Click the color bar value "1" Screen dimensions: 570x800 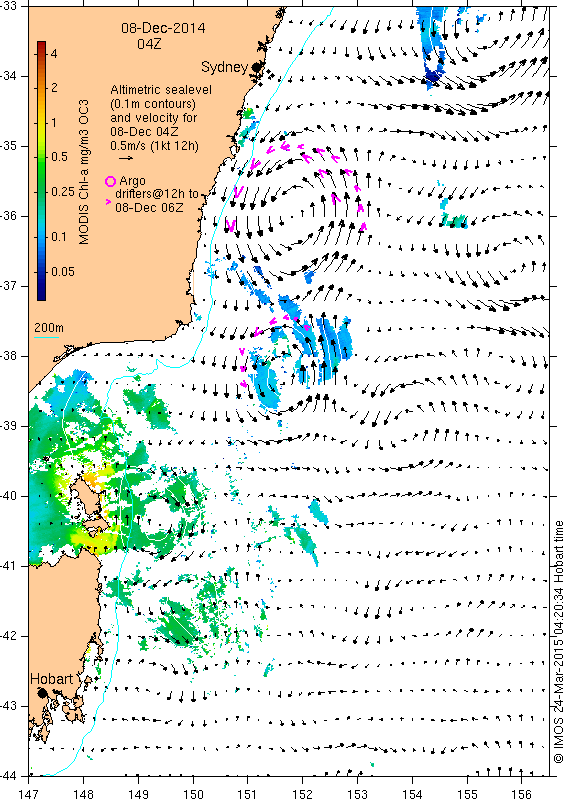click(x=54, y=122)
